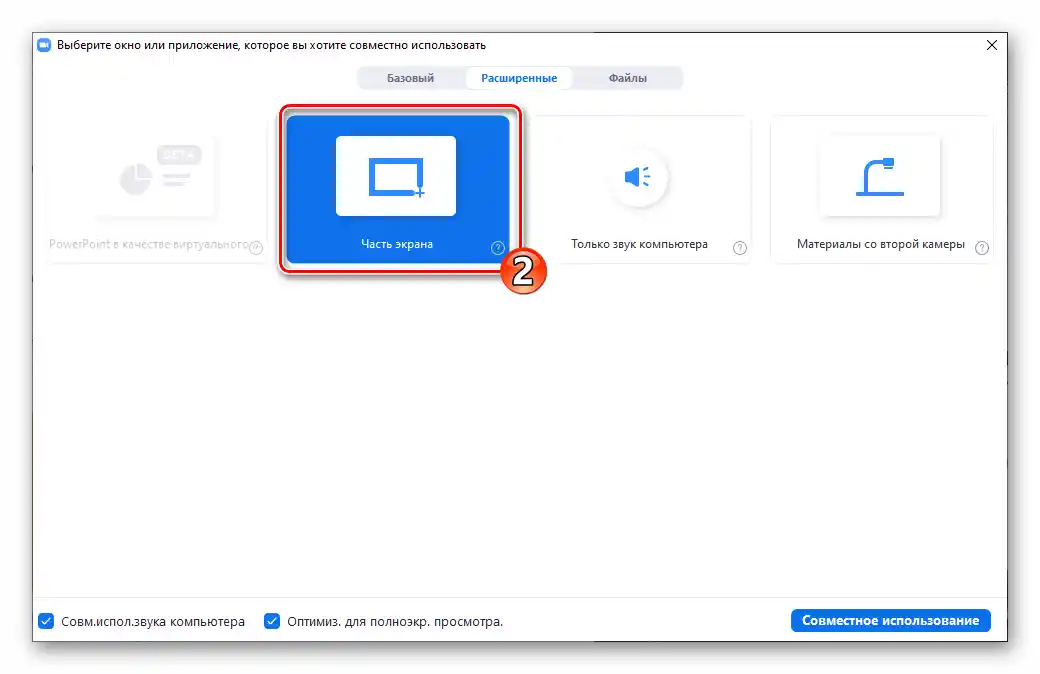Uncheck Оптимиз. для полноэкр. просмотра
This screenshot has height=674, width=1040.
272,621
